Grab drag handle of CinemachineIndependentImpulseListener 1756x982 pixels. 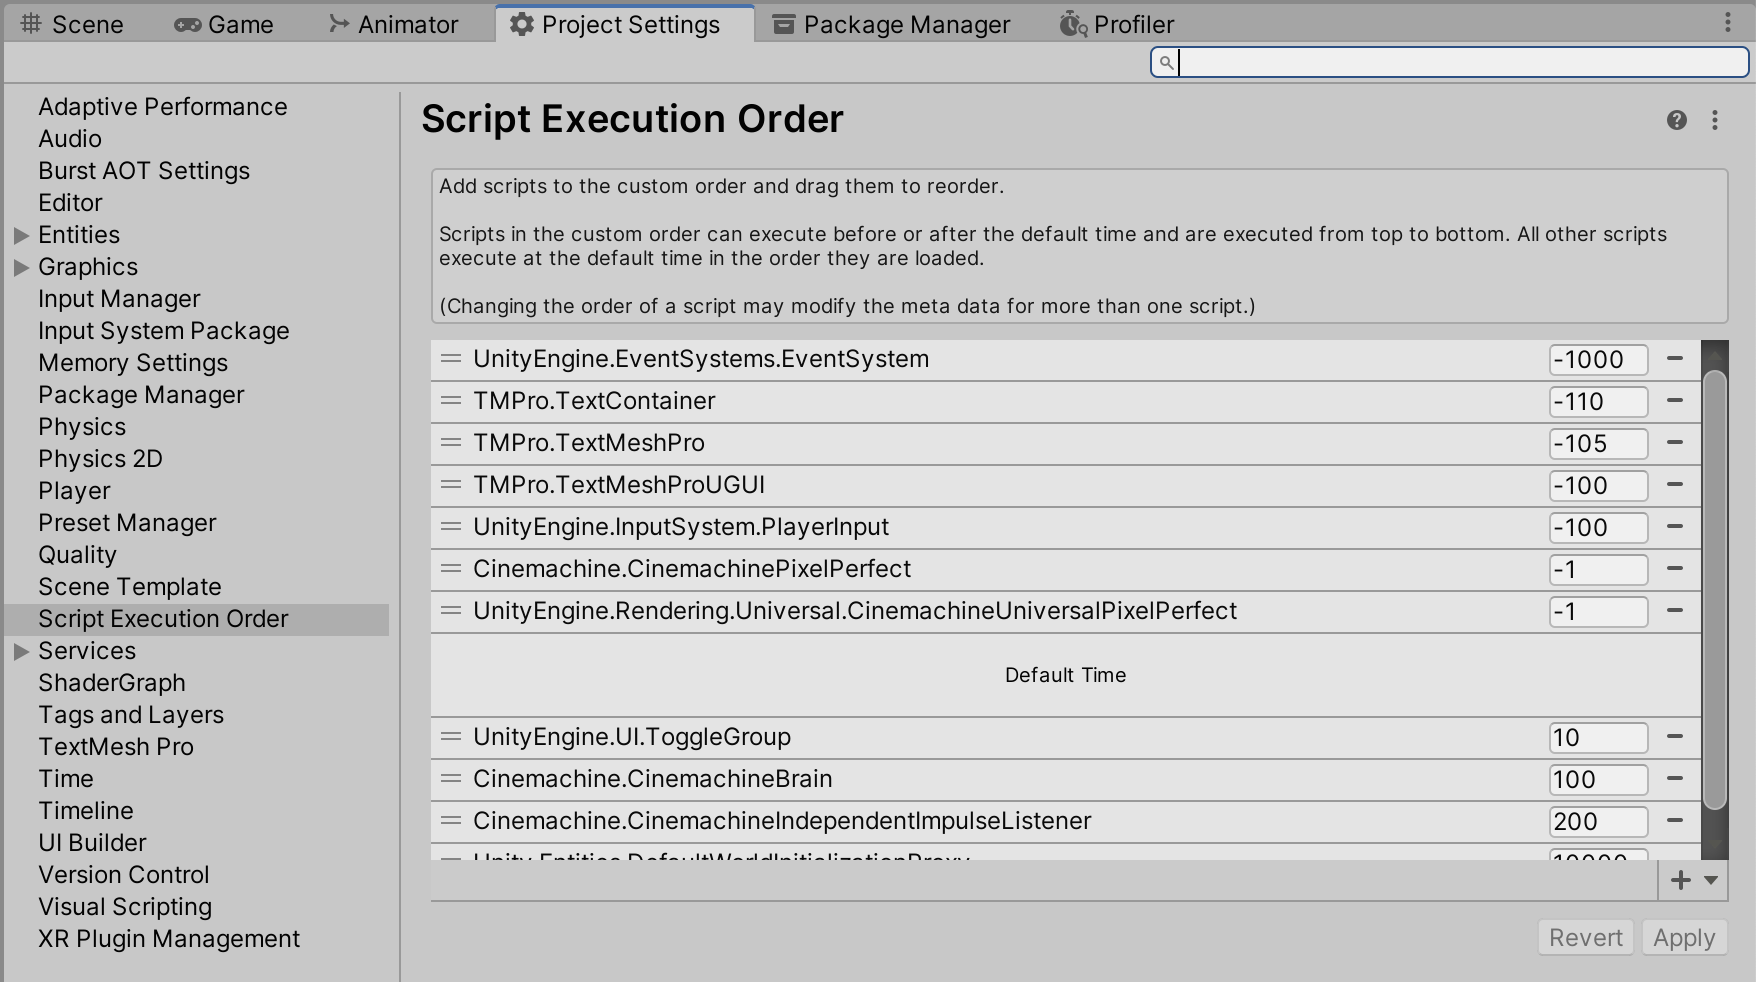451,820
